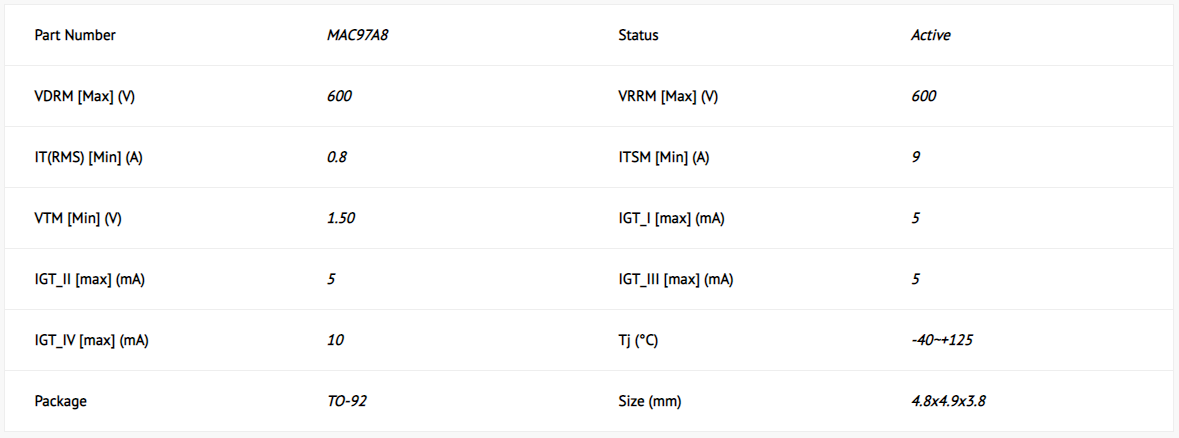Click the IGT_I [max] (mA) label
Viewport: 1179px width, 438px height.
coord(671,219)
